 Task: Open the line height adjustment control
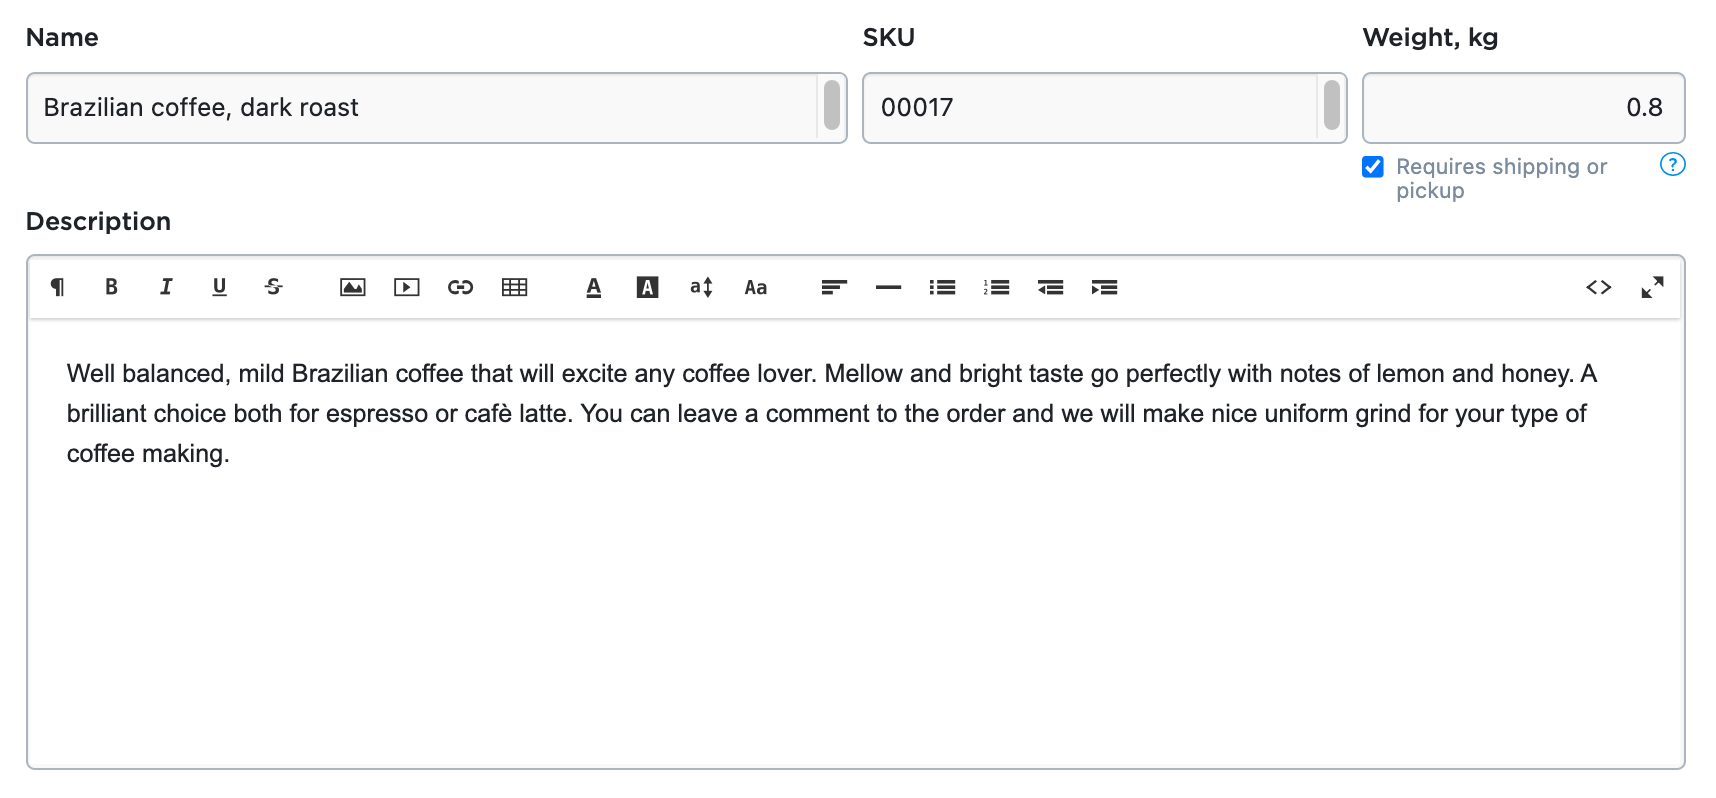click(x=700, y=287)
